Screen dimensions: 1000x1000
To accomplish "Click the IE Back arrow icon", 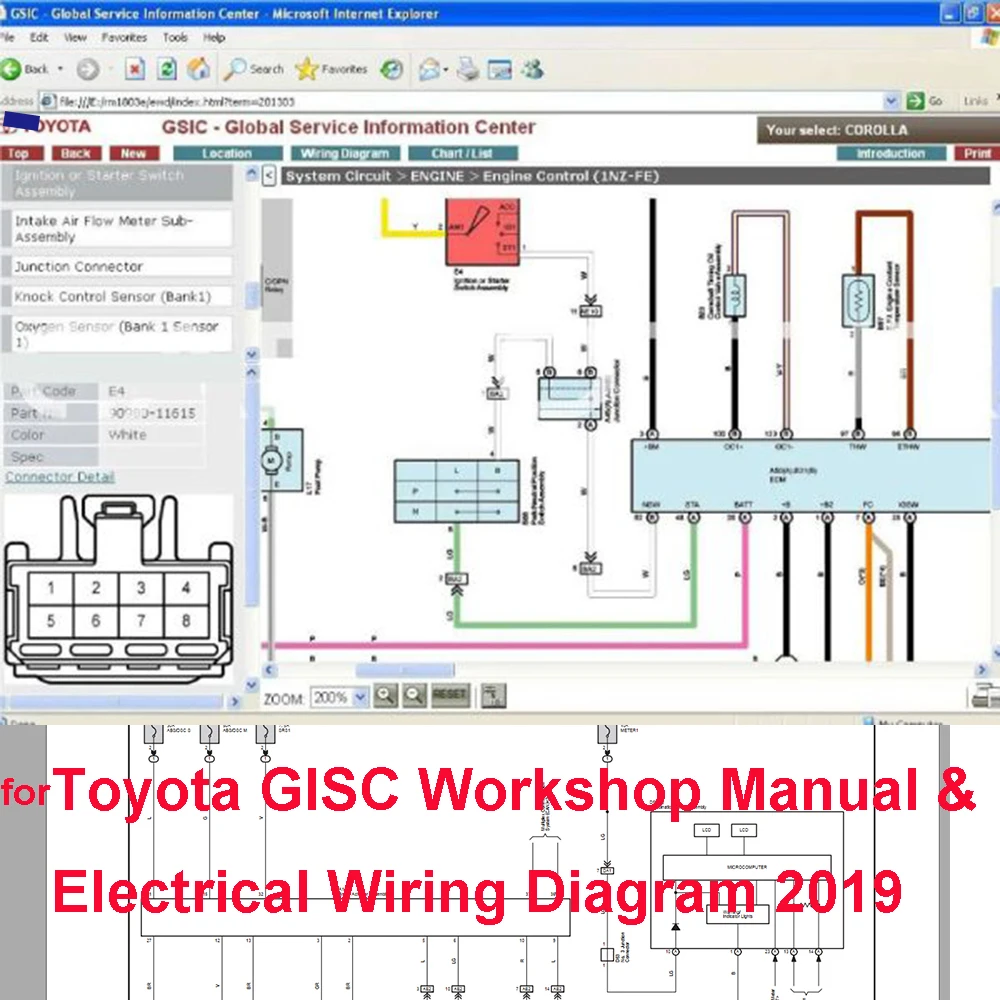I will 11,69.
